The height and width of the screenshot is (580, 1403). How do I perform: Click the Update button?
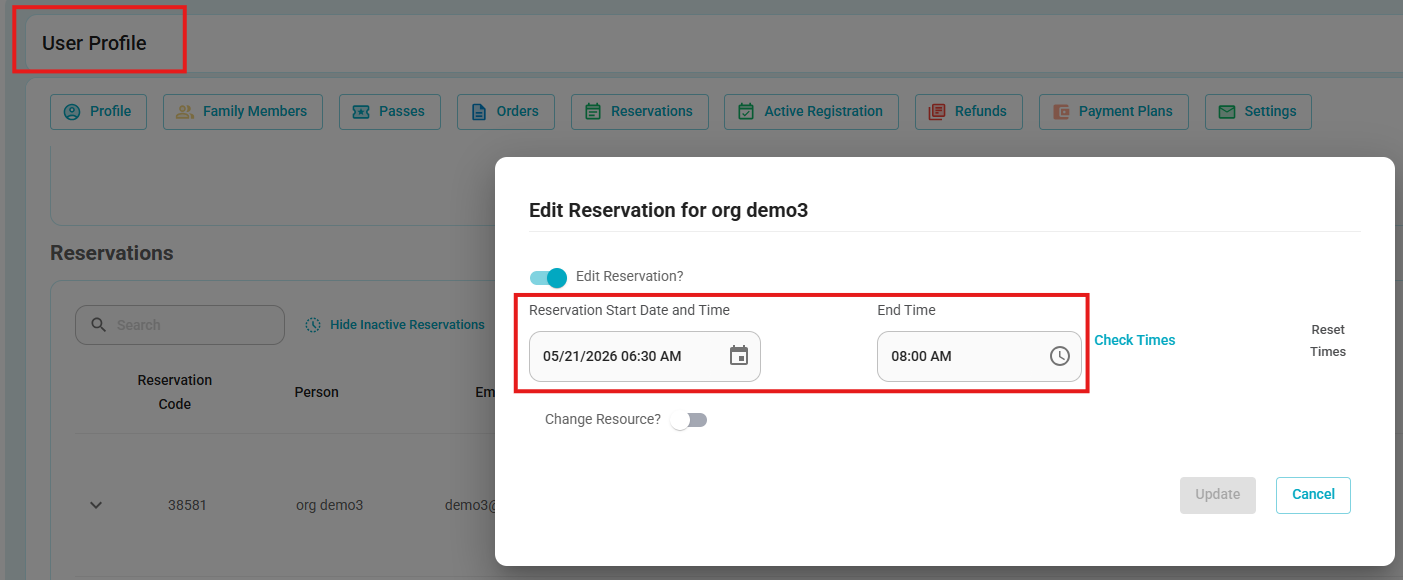click(x=1218, y=495)
